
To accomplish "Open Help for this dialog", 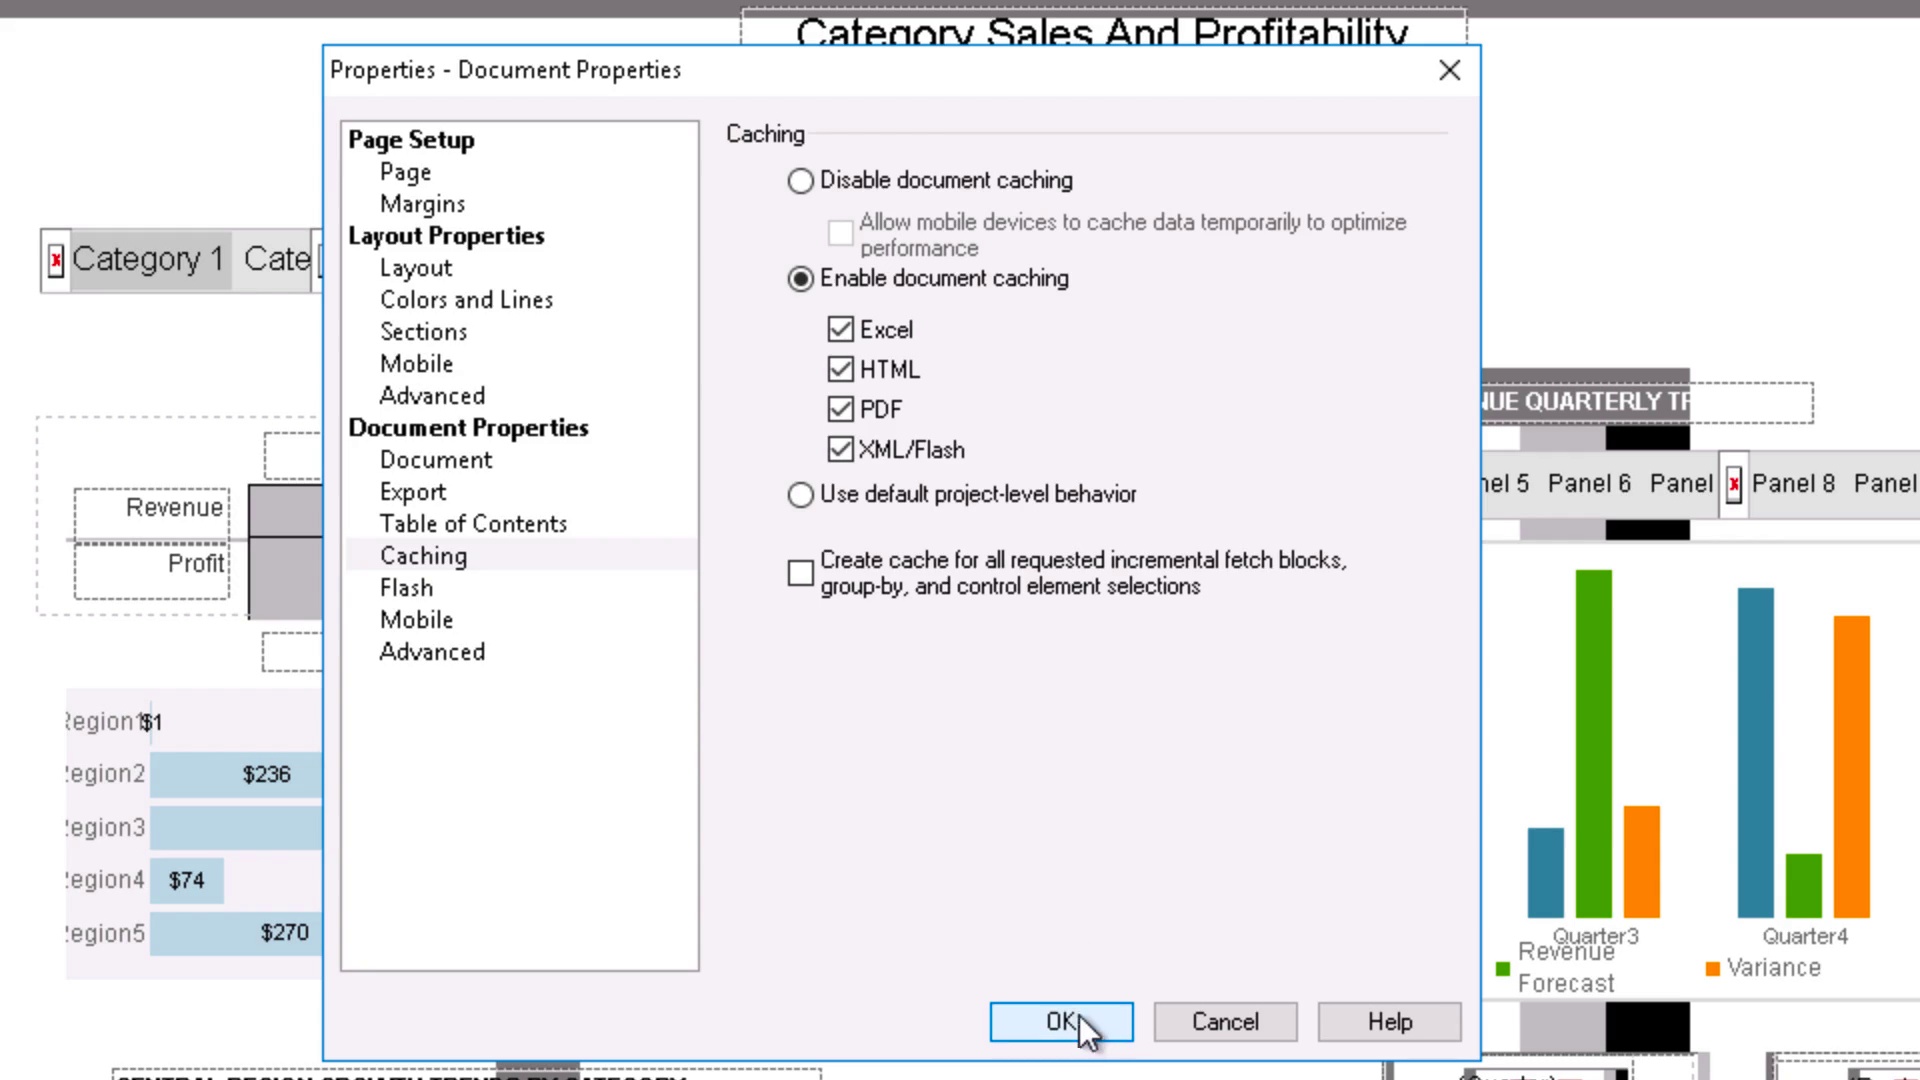I will (x=1389, y=1022).
